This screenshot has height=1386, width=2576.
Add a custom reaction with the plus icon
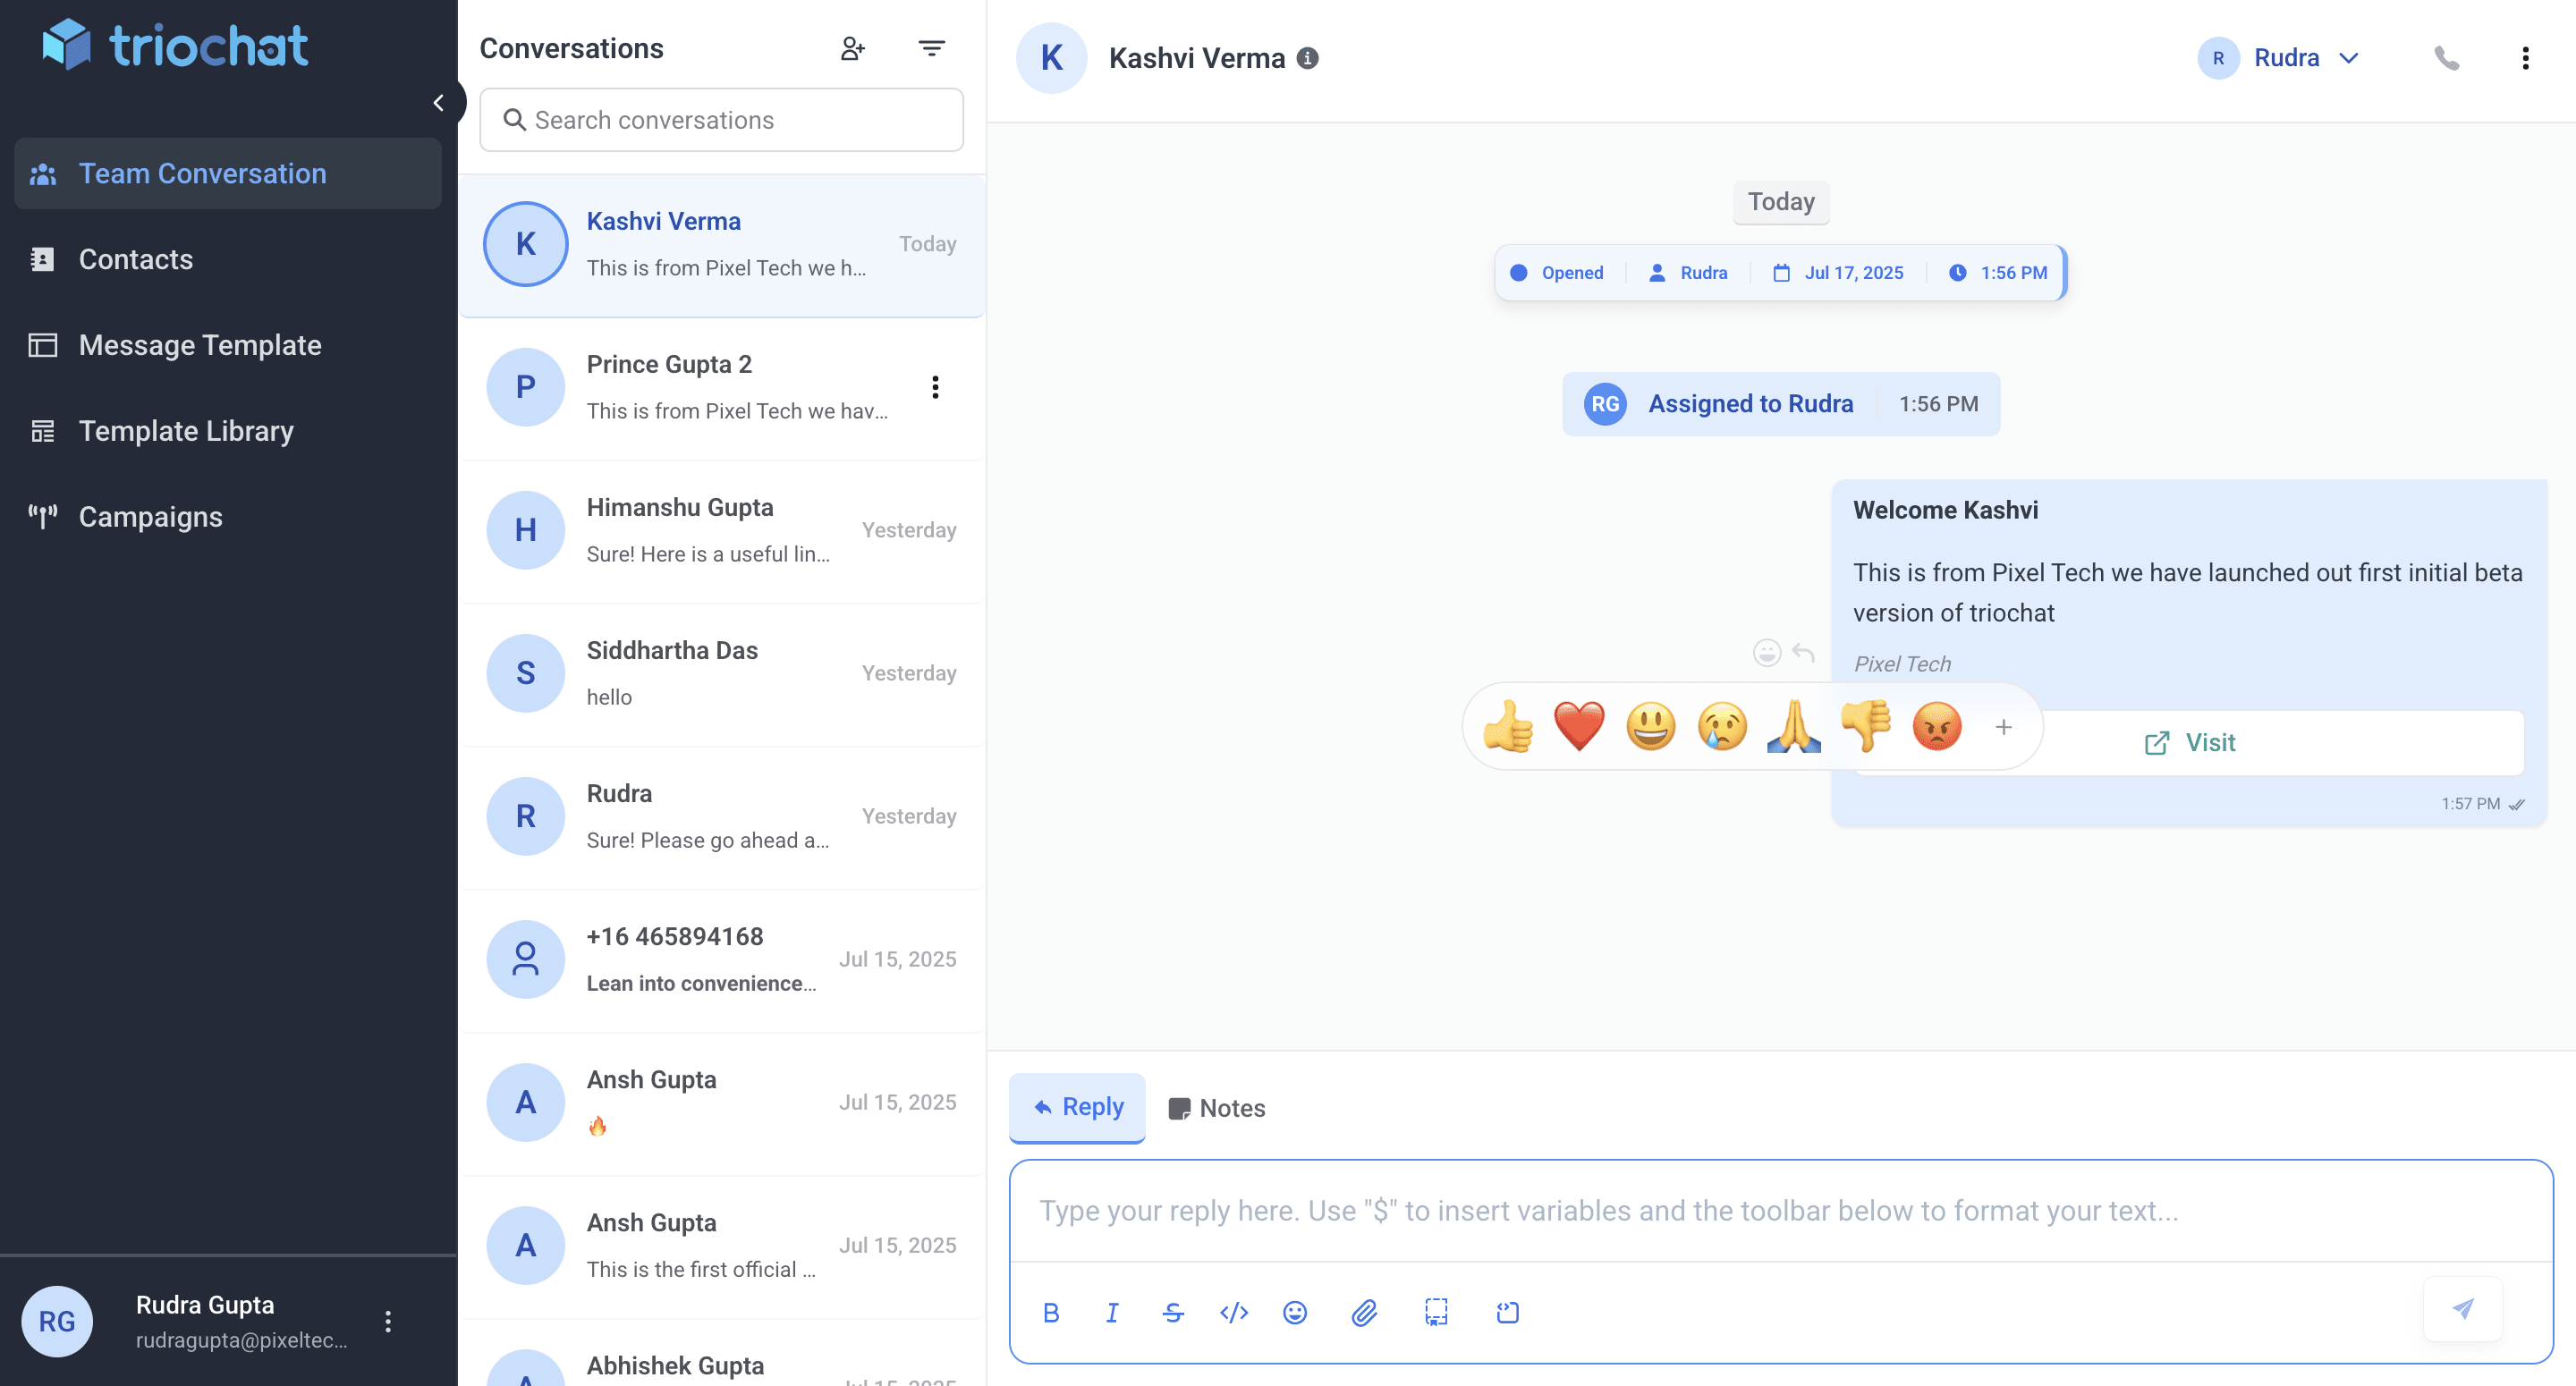click(2005, 727)
